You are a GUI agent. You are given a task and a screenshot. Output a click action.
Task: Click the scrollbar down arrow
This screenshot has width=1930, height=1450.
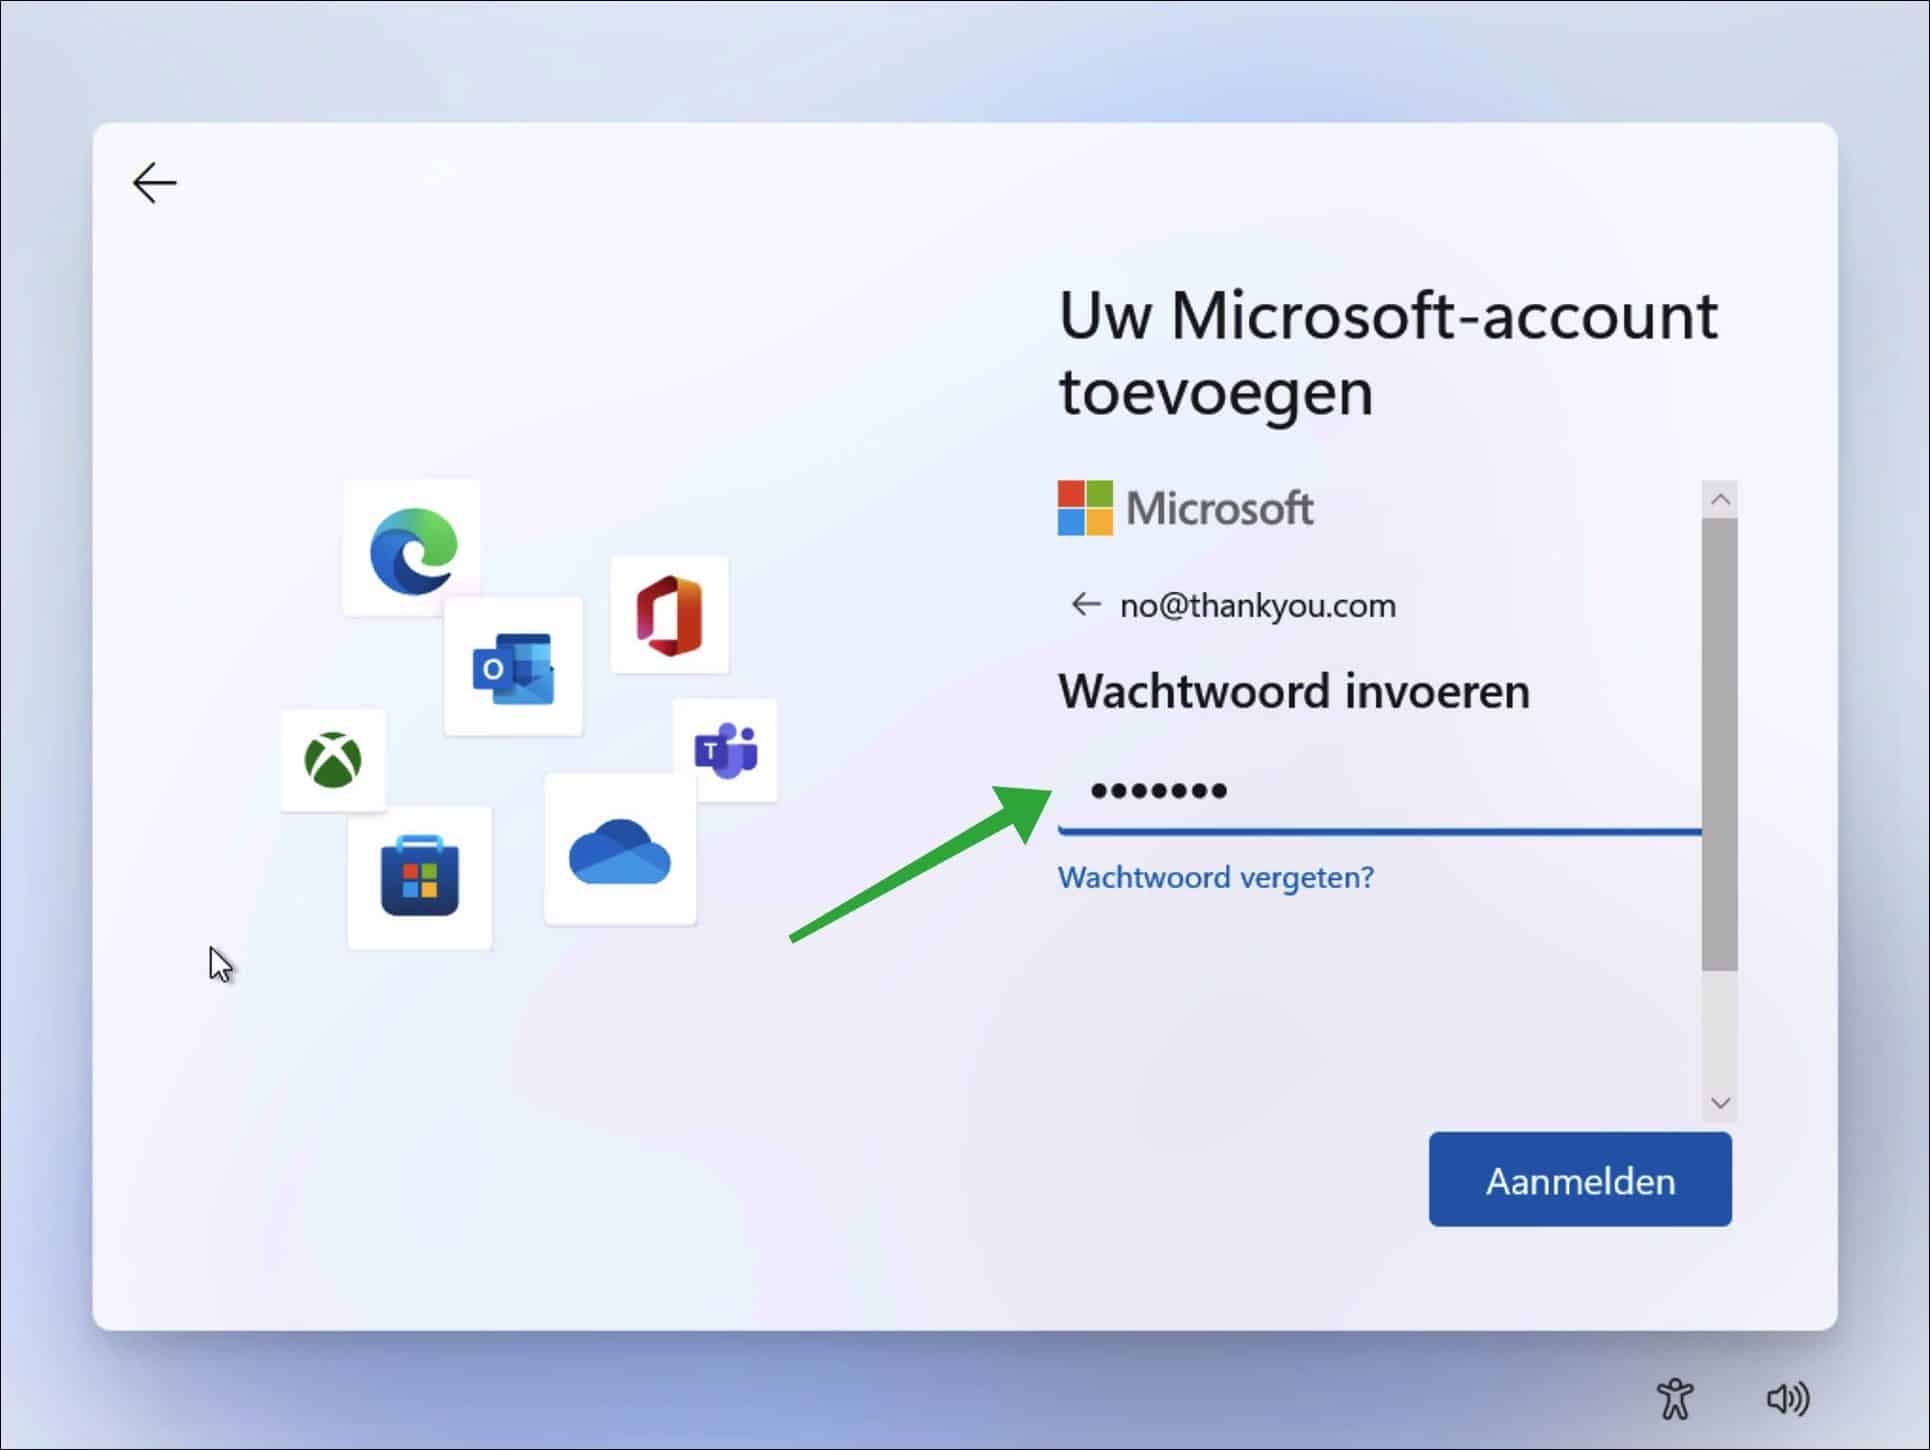(x=1720, y=1103)
